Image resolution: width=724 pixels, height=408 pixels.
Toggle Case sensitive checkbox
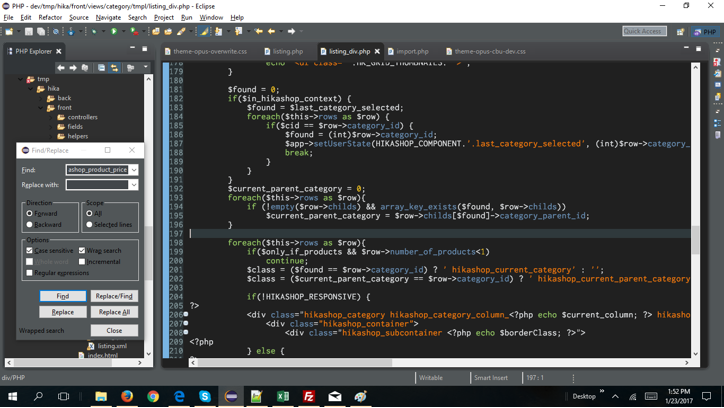pyautogui.click(x=30, y=251)
